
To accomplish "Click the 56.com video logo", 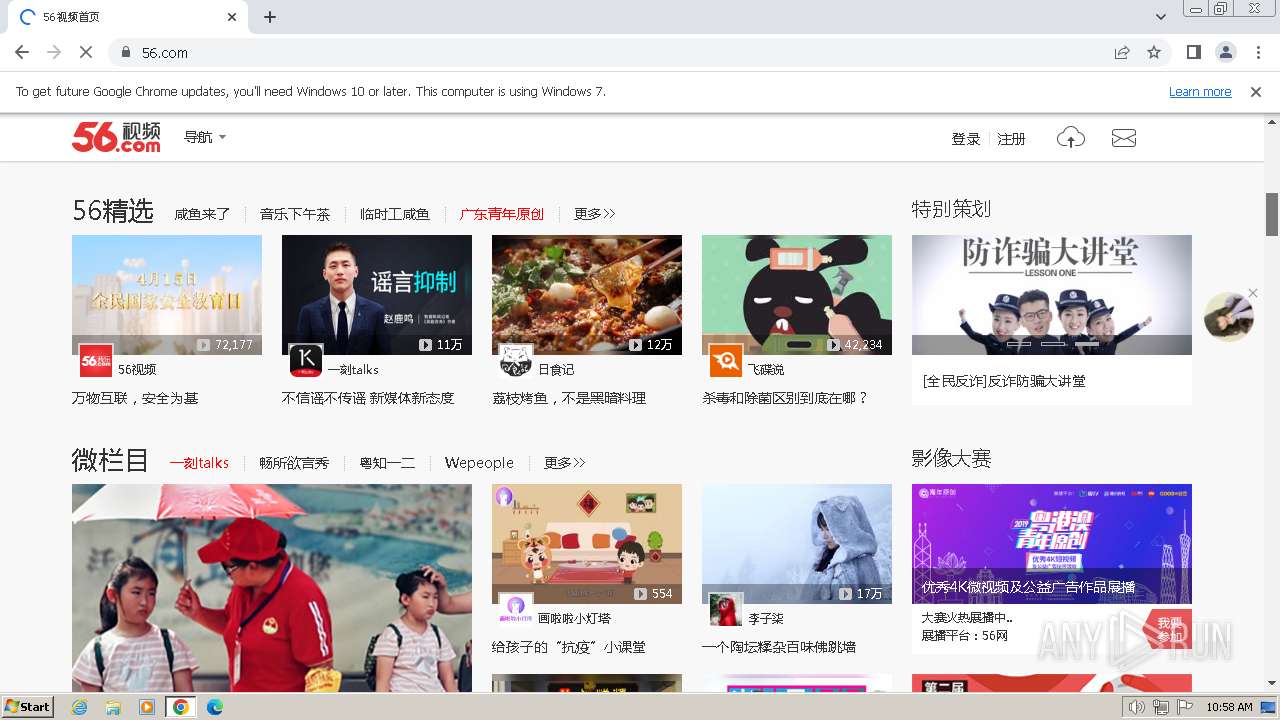I will click(x=116, y=137).
